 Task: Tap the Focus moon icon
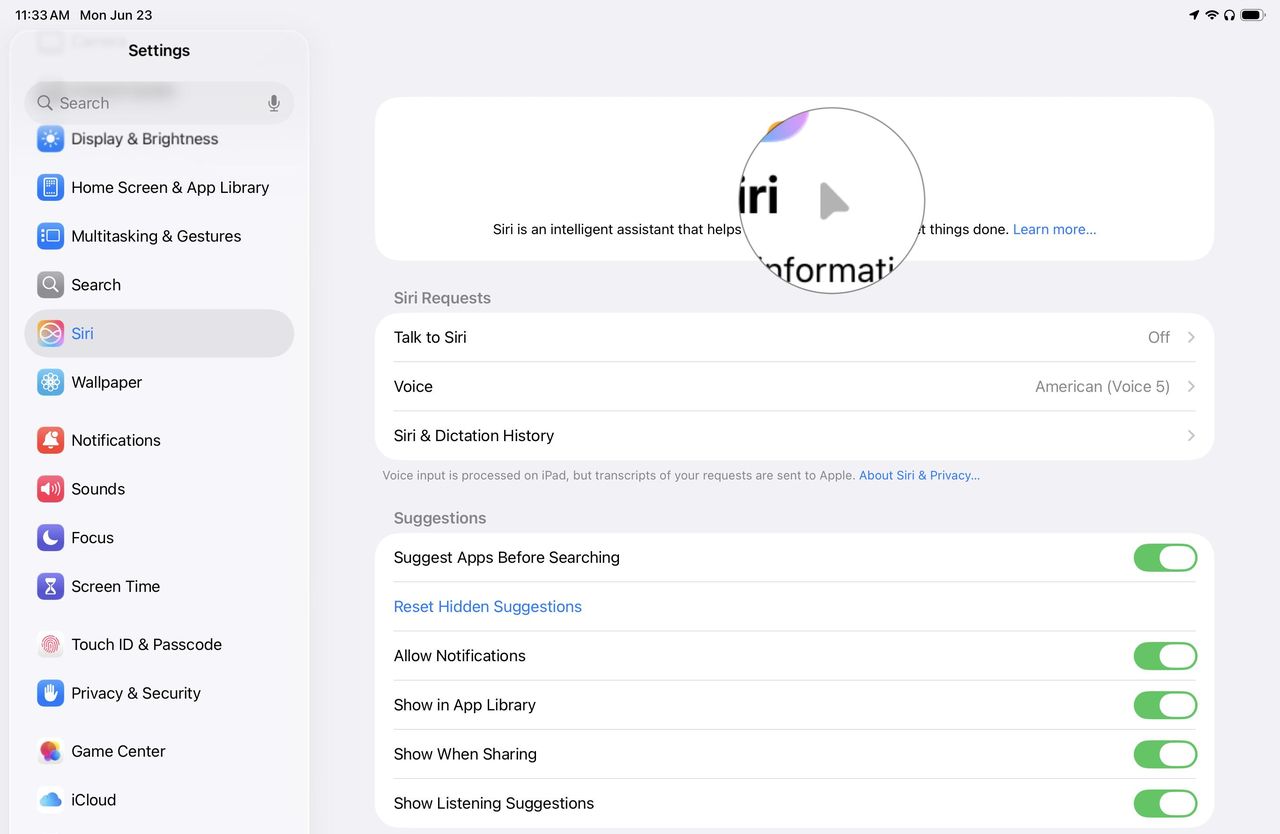50,538
